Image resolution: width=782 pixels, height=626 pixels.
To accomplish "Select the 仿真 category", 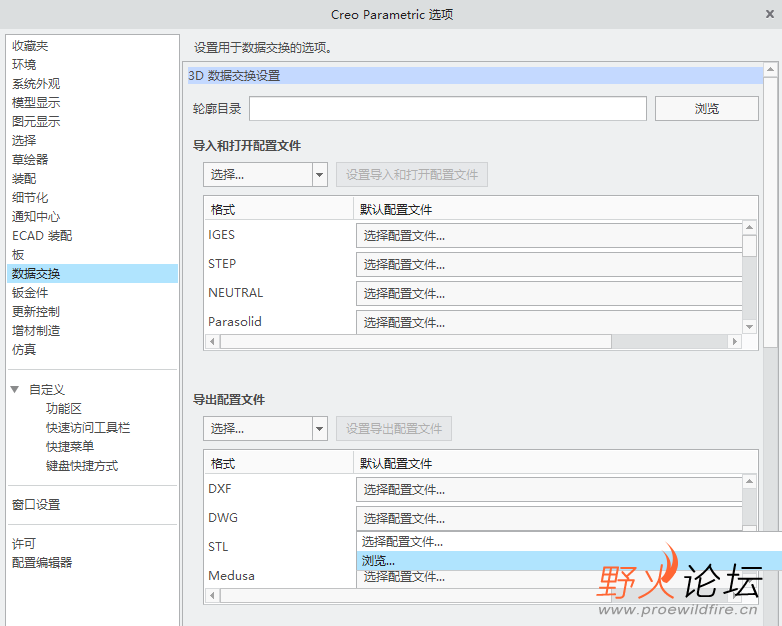I will click(24, 350).
